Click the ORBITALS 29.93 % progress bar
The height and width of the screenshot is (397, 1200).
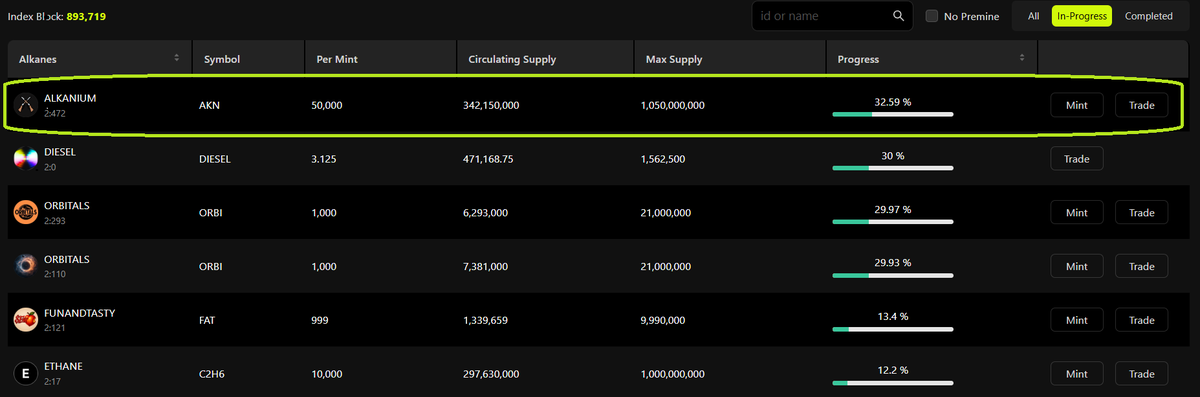(x=892, y=275)
